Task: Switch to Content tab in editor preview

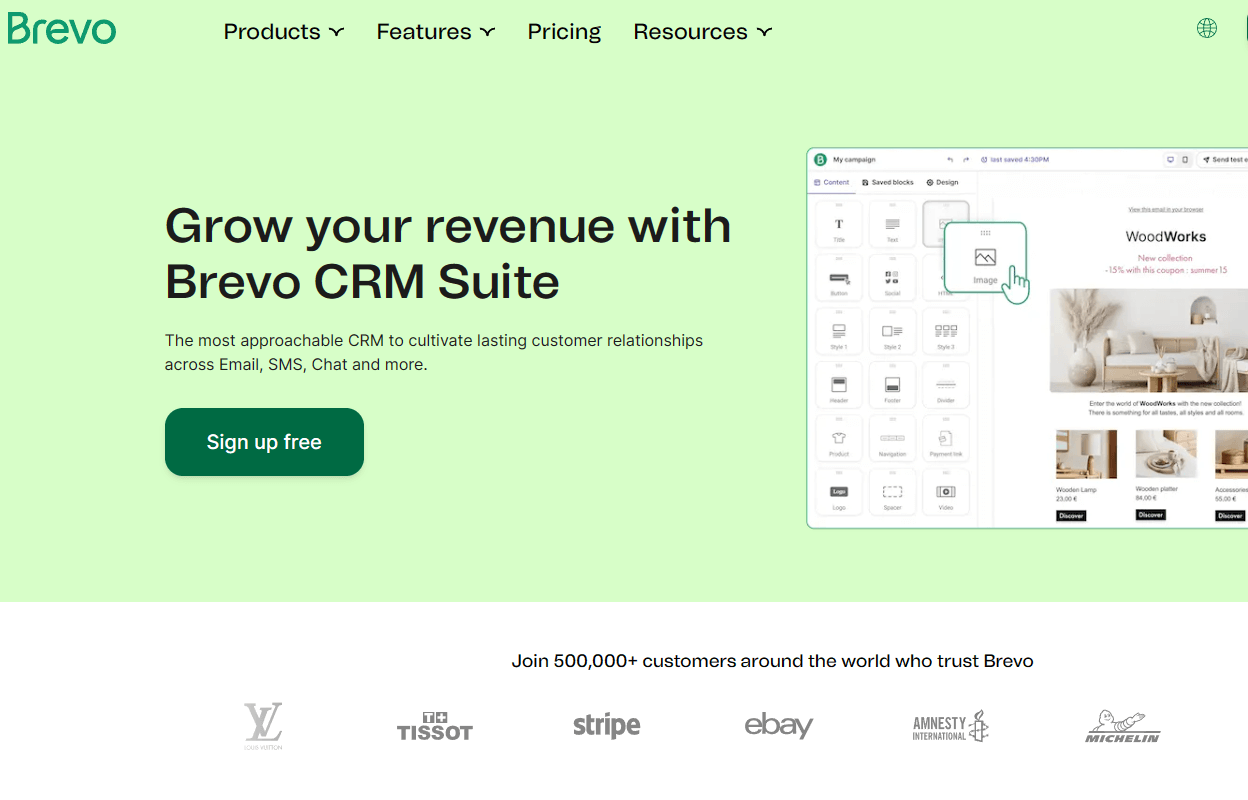Action: click(832, 183)
